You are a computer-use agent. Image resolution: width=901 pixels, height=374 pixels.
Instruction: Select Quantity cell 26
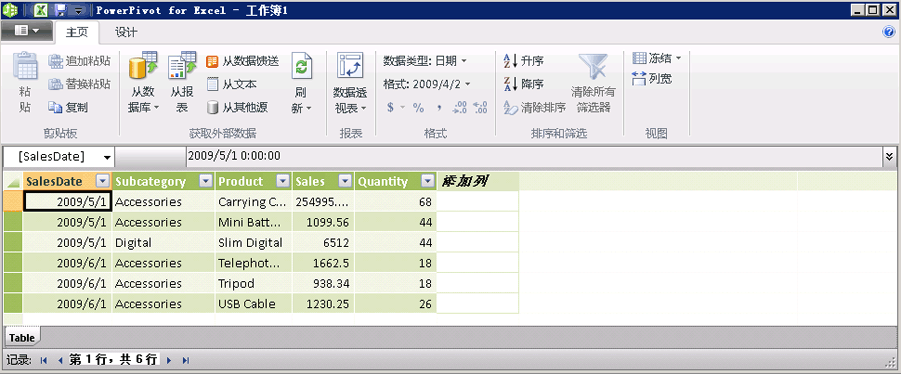395,304
